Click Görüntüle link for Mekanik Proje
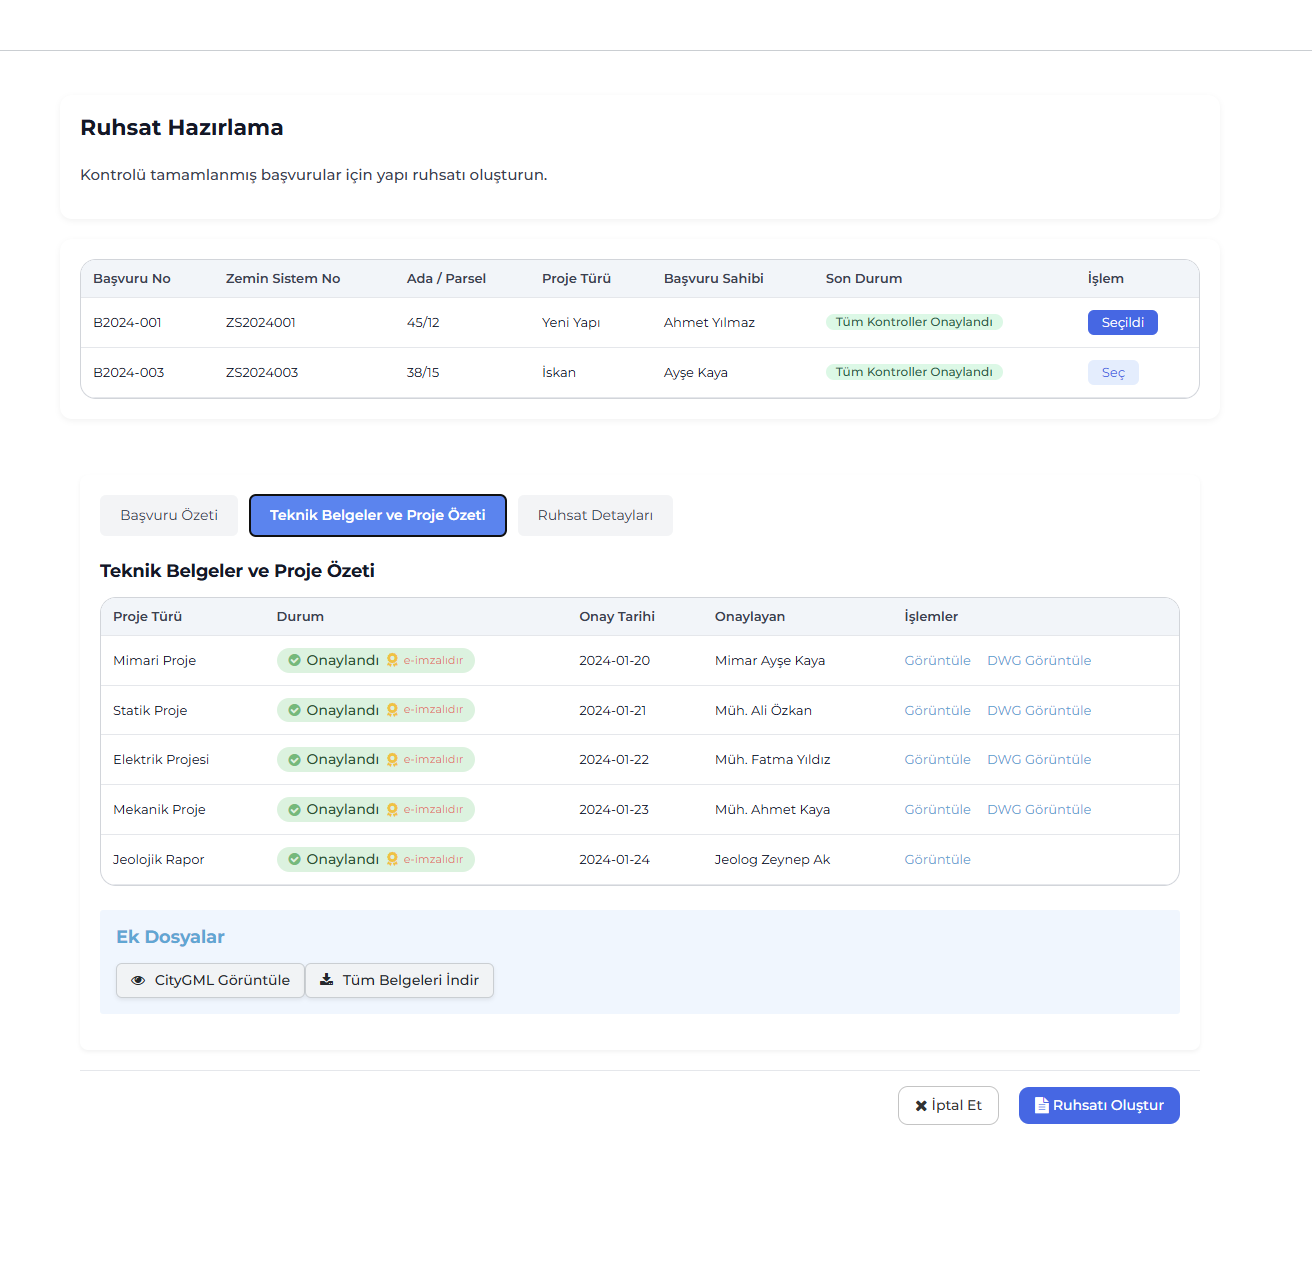1312x1262 pixels. 937,810
